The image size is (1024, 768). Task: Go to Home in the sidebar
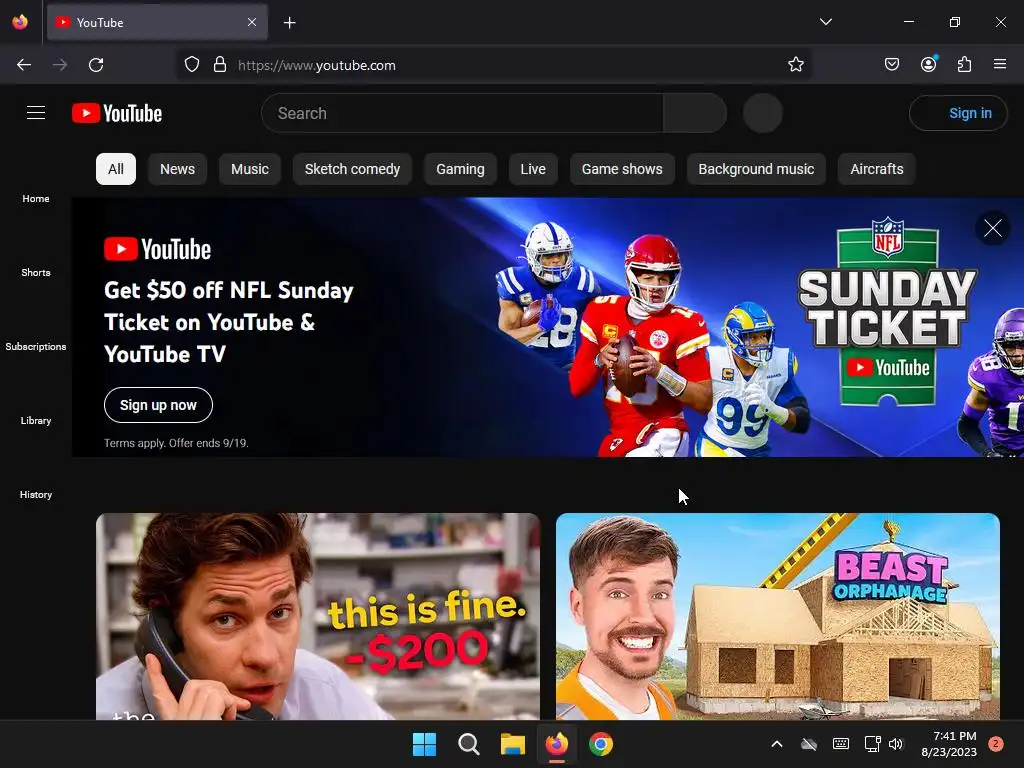click(36, 199)
